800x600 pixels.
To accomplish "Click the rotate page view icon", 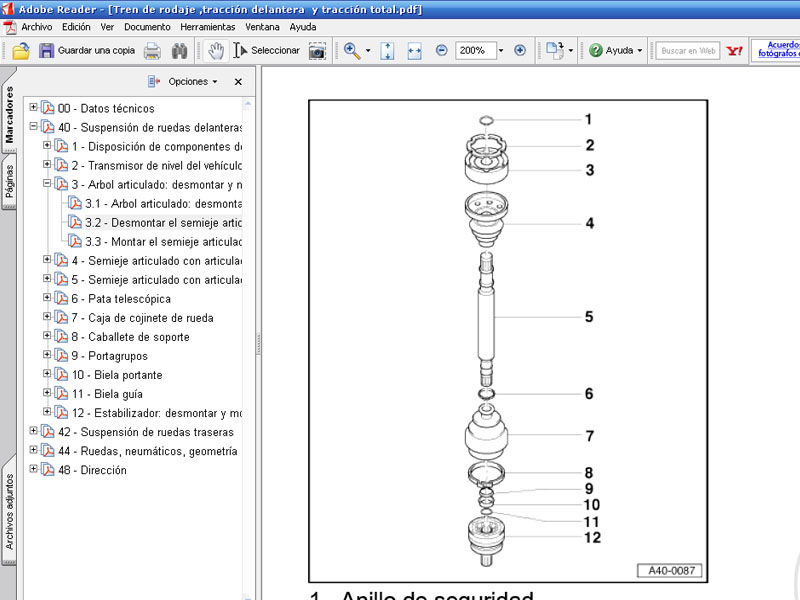I will (x=555, y=50).
